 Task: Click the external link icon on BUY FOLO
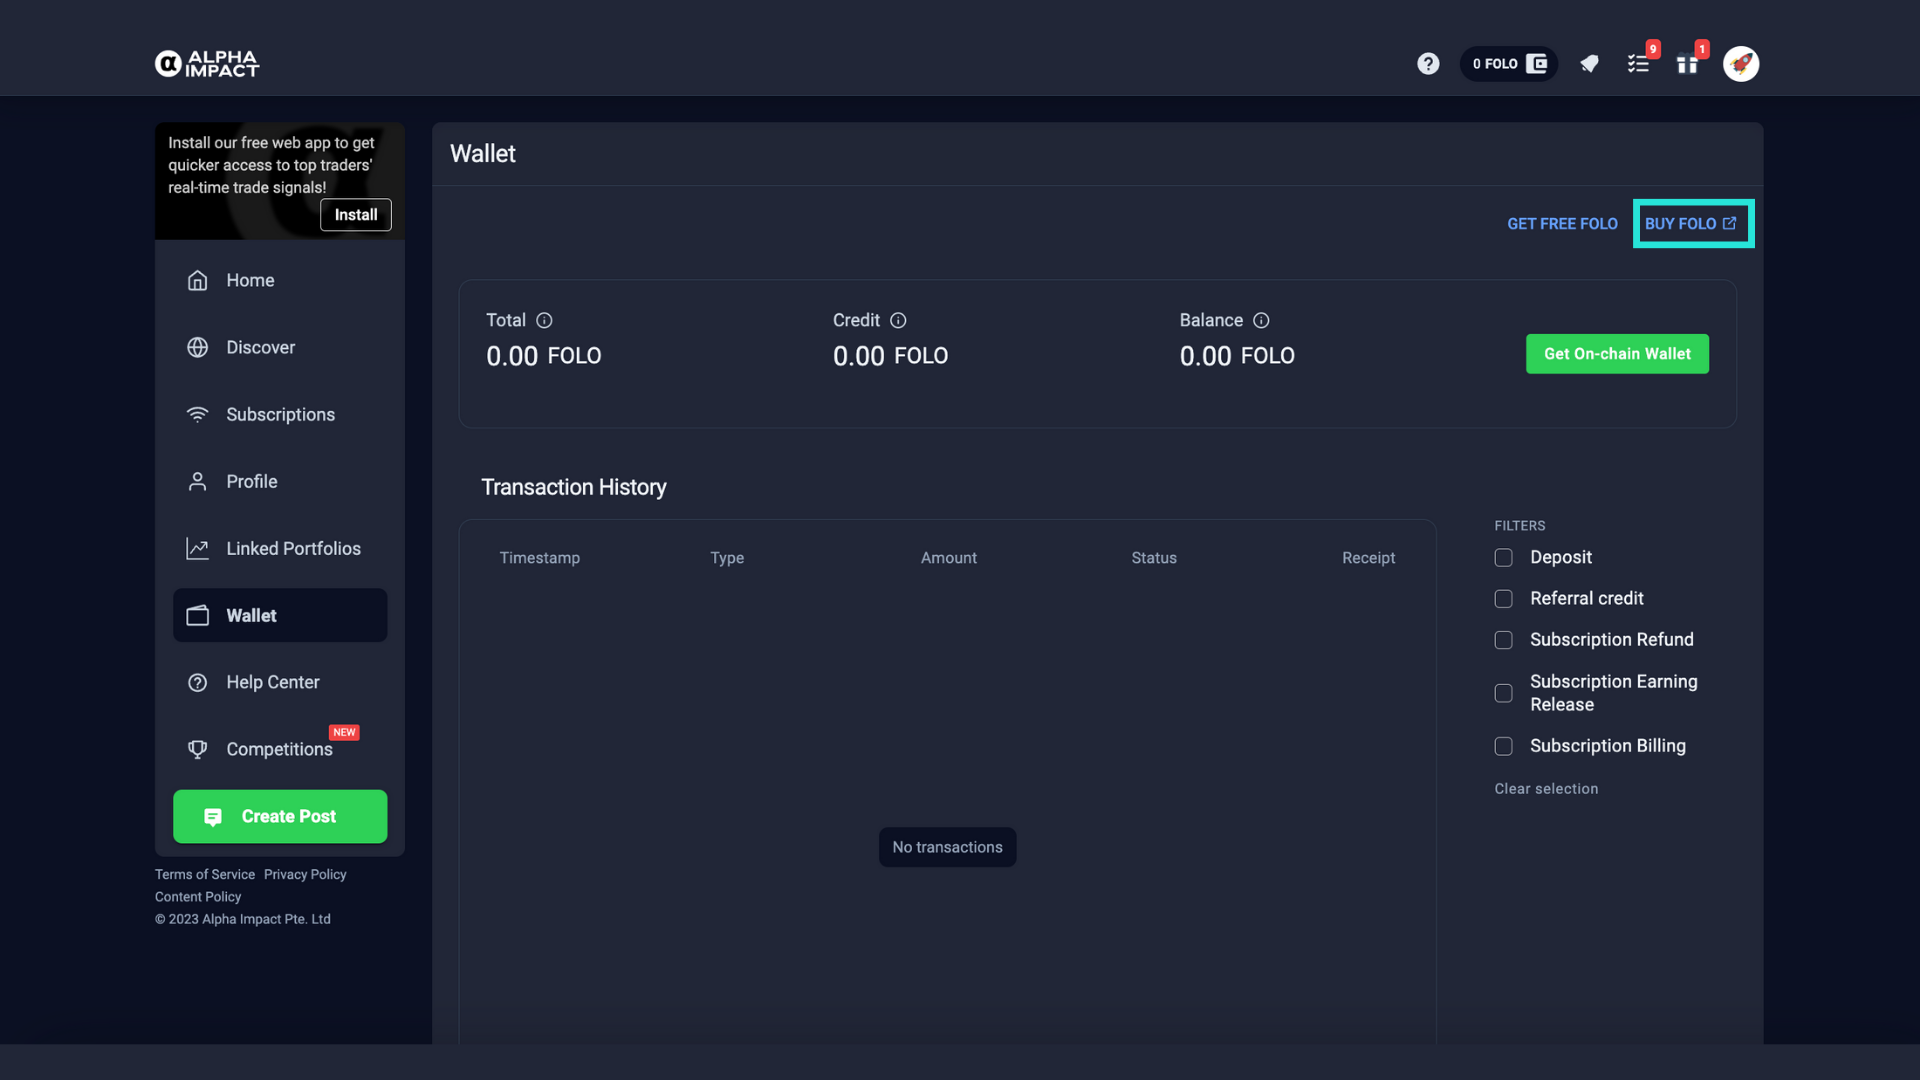(1730, 224)
